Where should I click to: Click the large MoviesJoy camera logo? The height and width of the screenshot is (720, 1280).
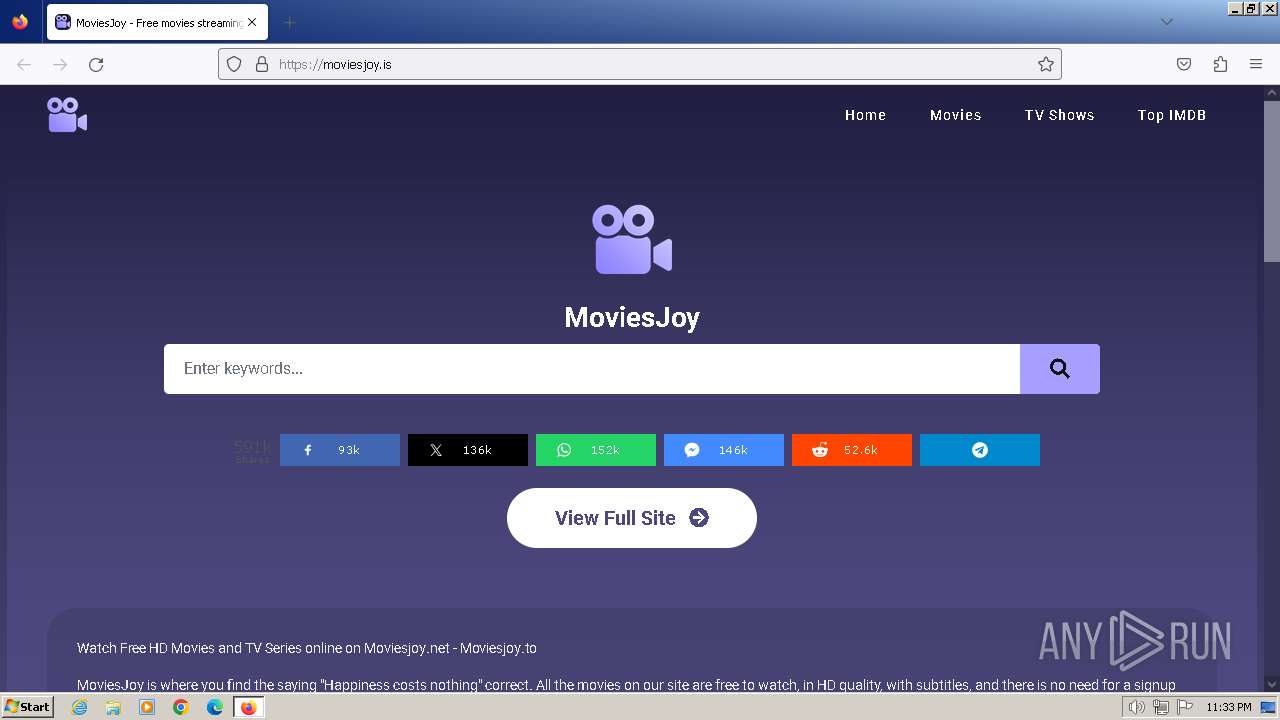click(x=632, y=239)
